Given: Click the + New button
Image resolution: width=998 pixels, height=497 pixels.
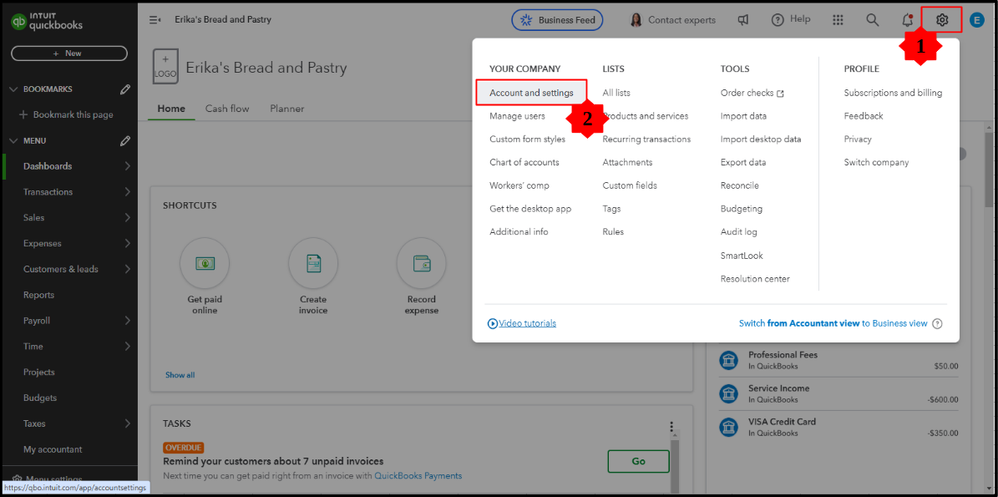Looking at the screenshot, I should point(69,53).
